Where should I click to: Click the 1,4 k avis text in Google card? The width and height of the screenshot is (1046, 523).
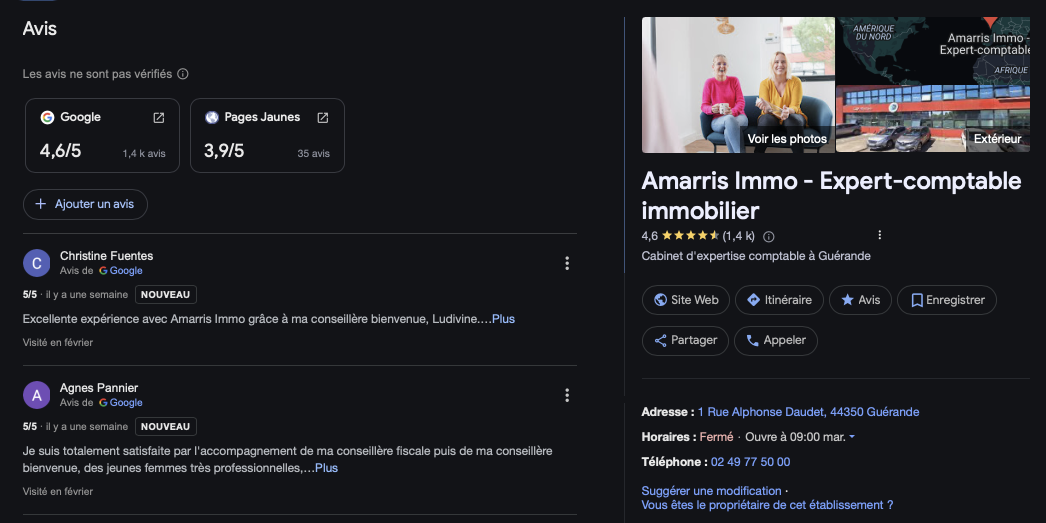click(x=144, y=154)
